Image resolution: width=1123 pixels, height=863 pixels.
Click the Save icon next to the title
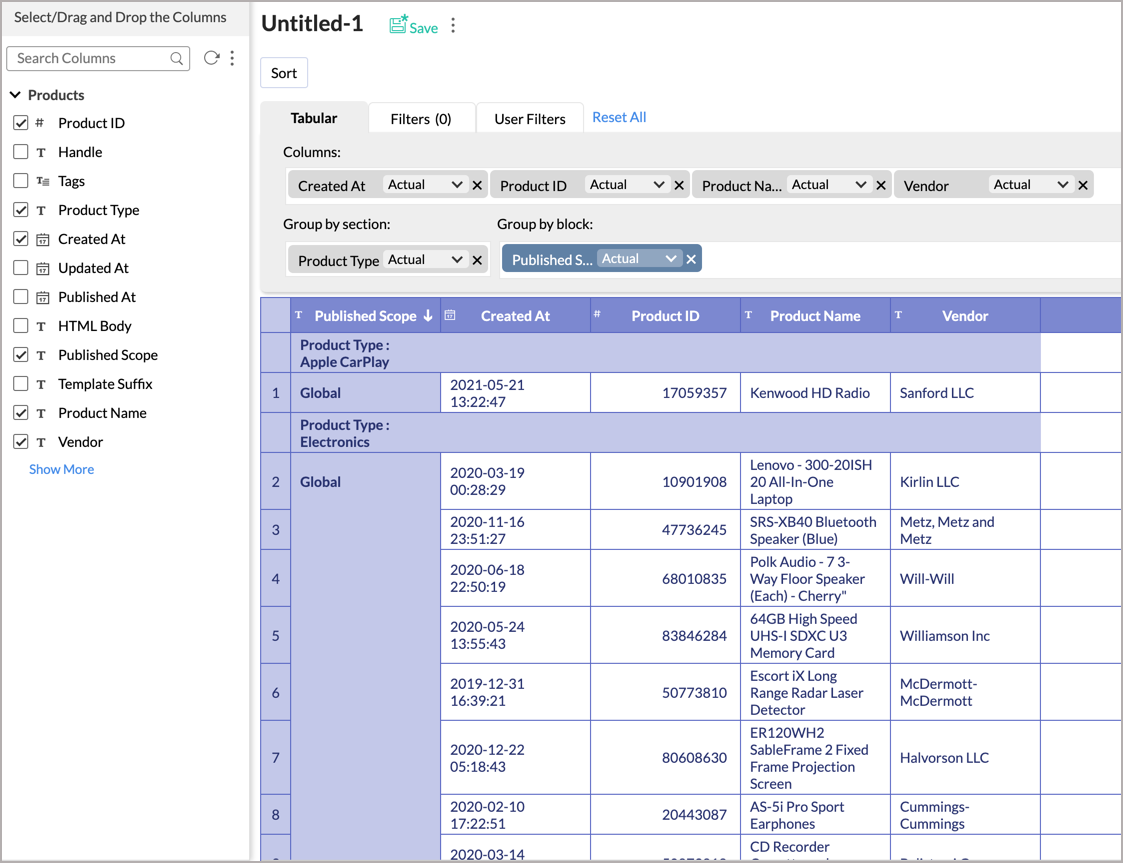tap(399, 26)
